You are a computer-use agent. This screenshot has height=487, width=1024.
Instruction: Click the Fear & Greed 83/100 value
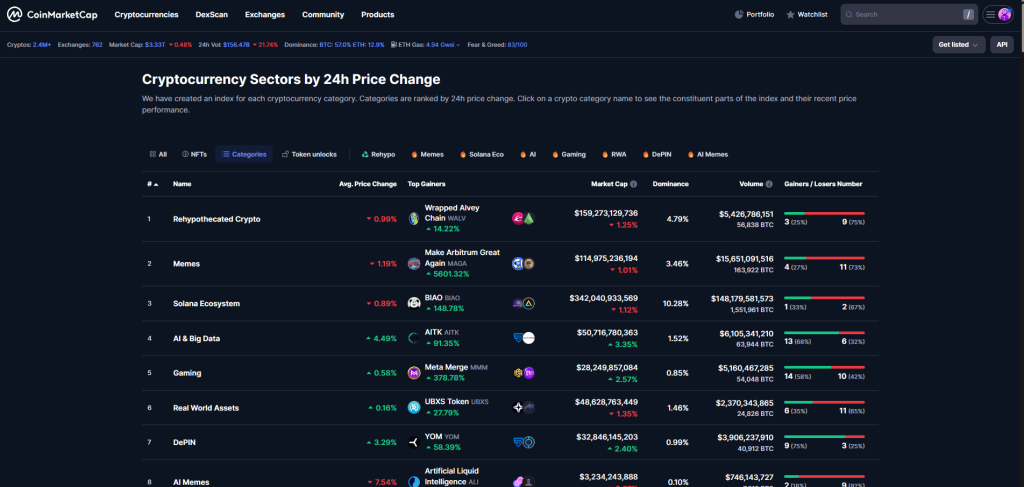pos(517,45)
